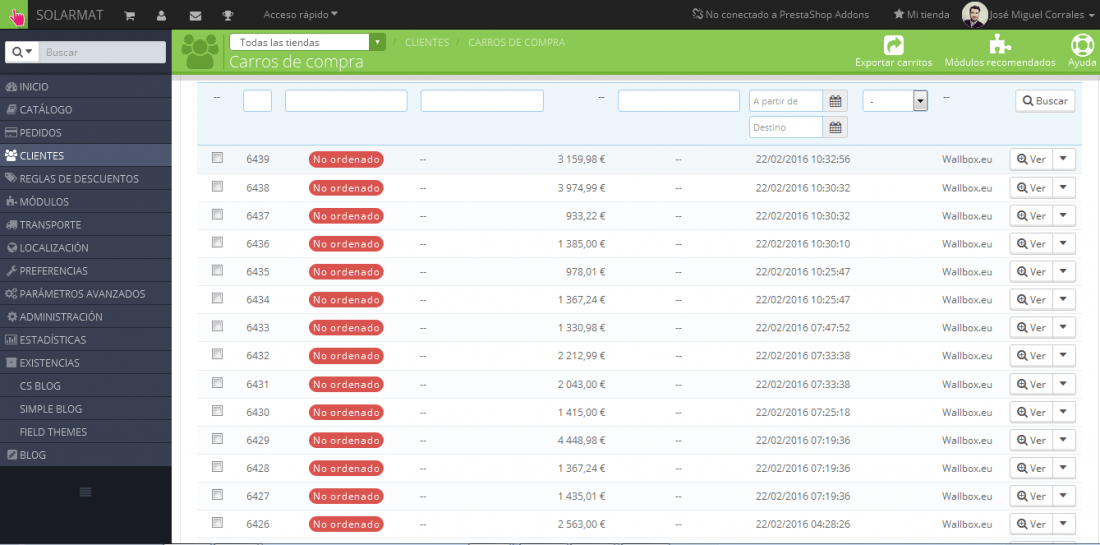Image resolution: width=1100 pixels, height=545 pixels.
Task: Open the envelope messages icon in top bar
Action: pos(196,15)
